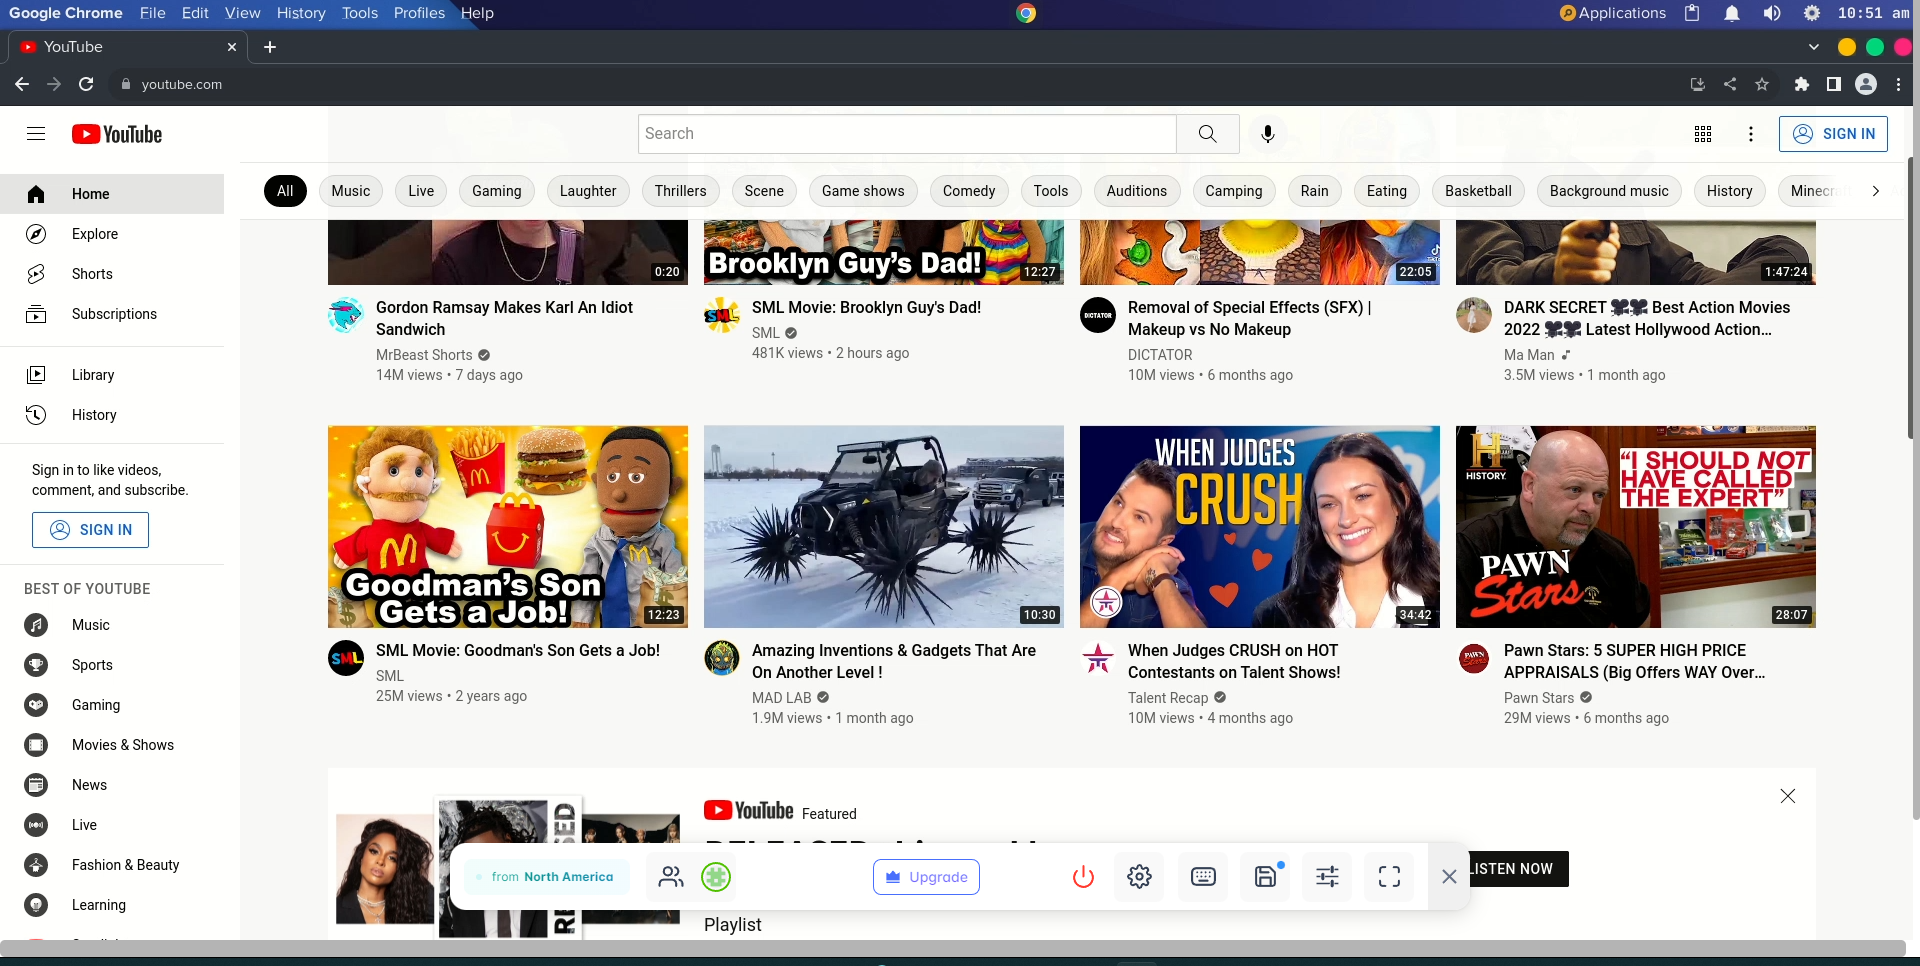1920x966 pixels.
Task: Open History in the sidebar
Action: [112, 415]
